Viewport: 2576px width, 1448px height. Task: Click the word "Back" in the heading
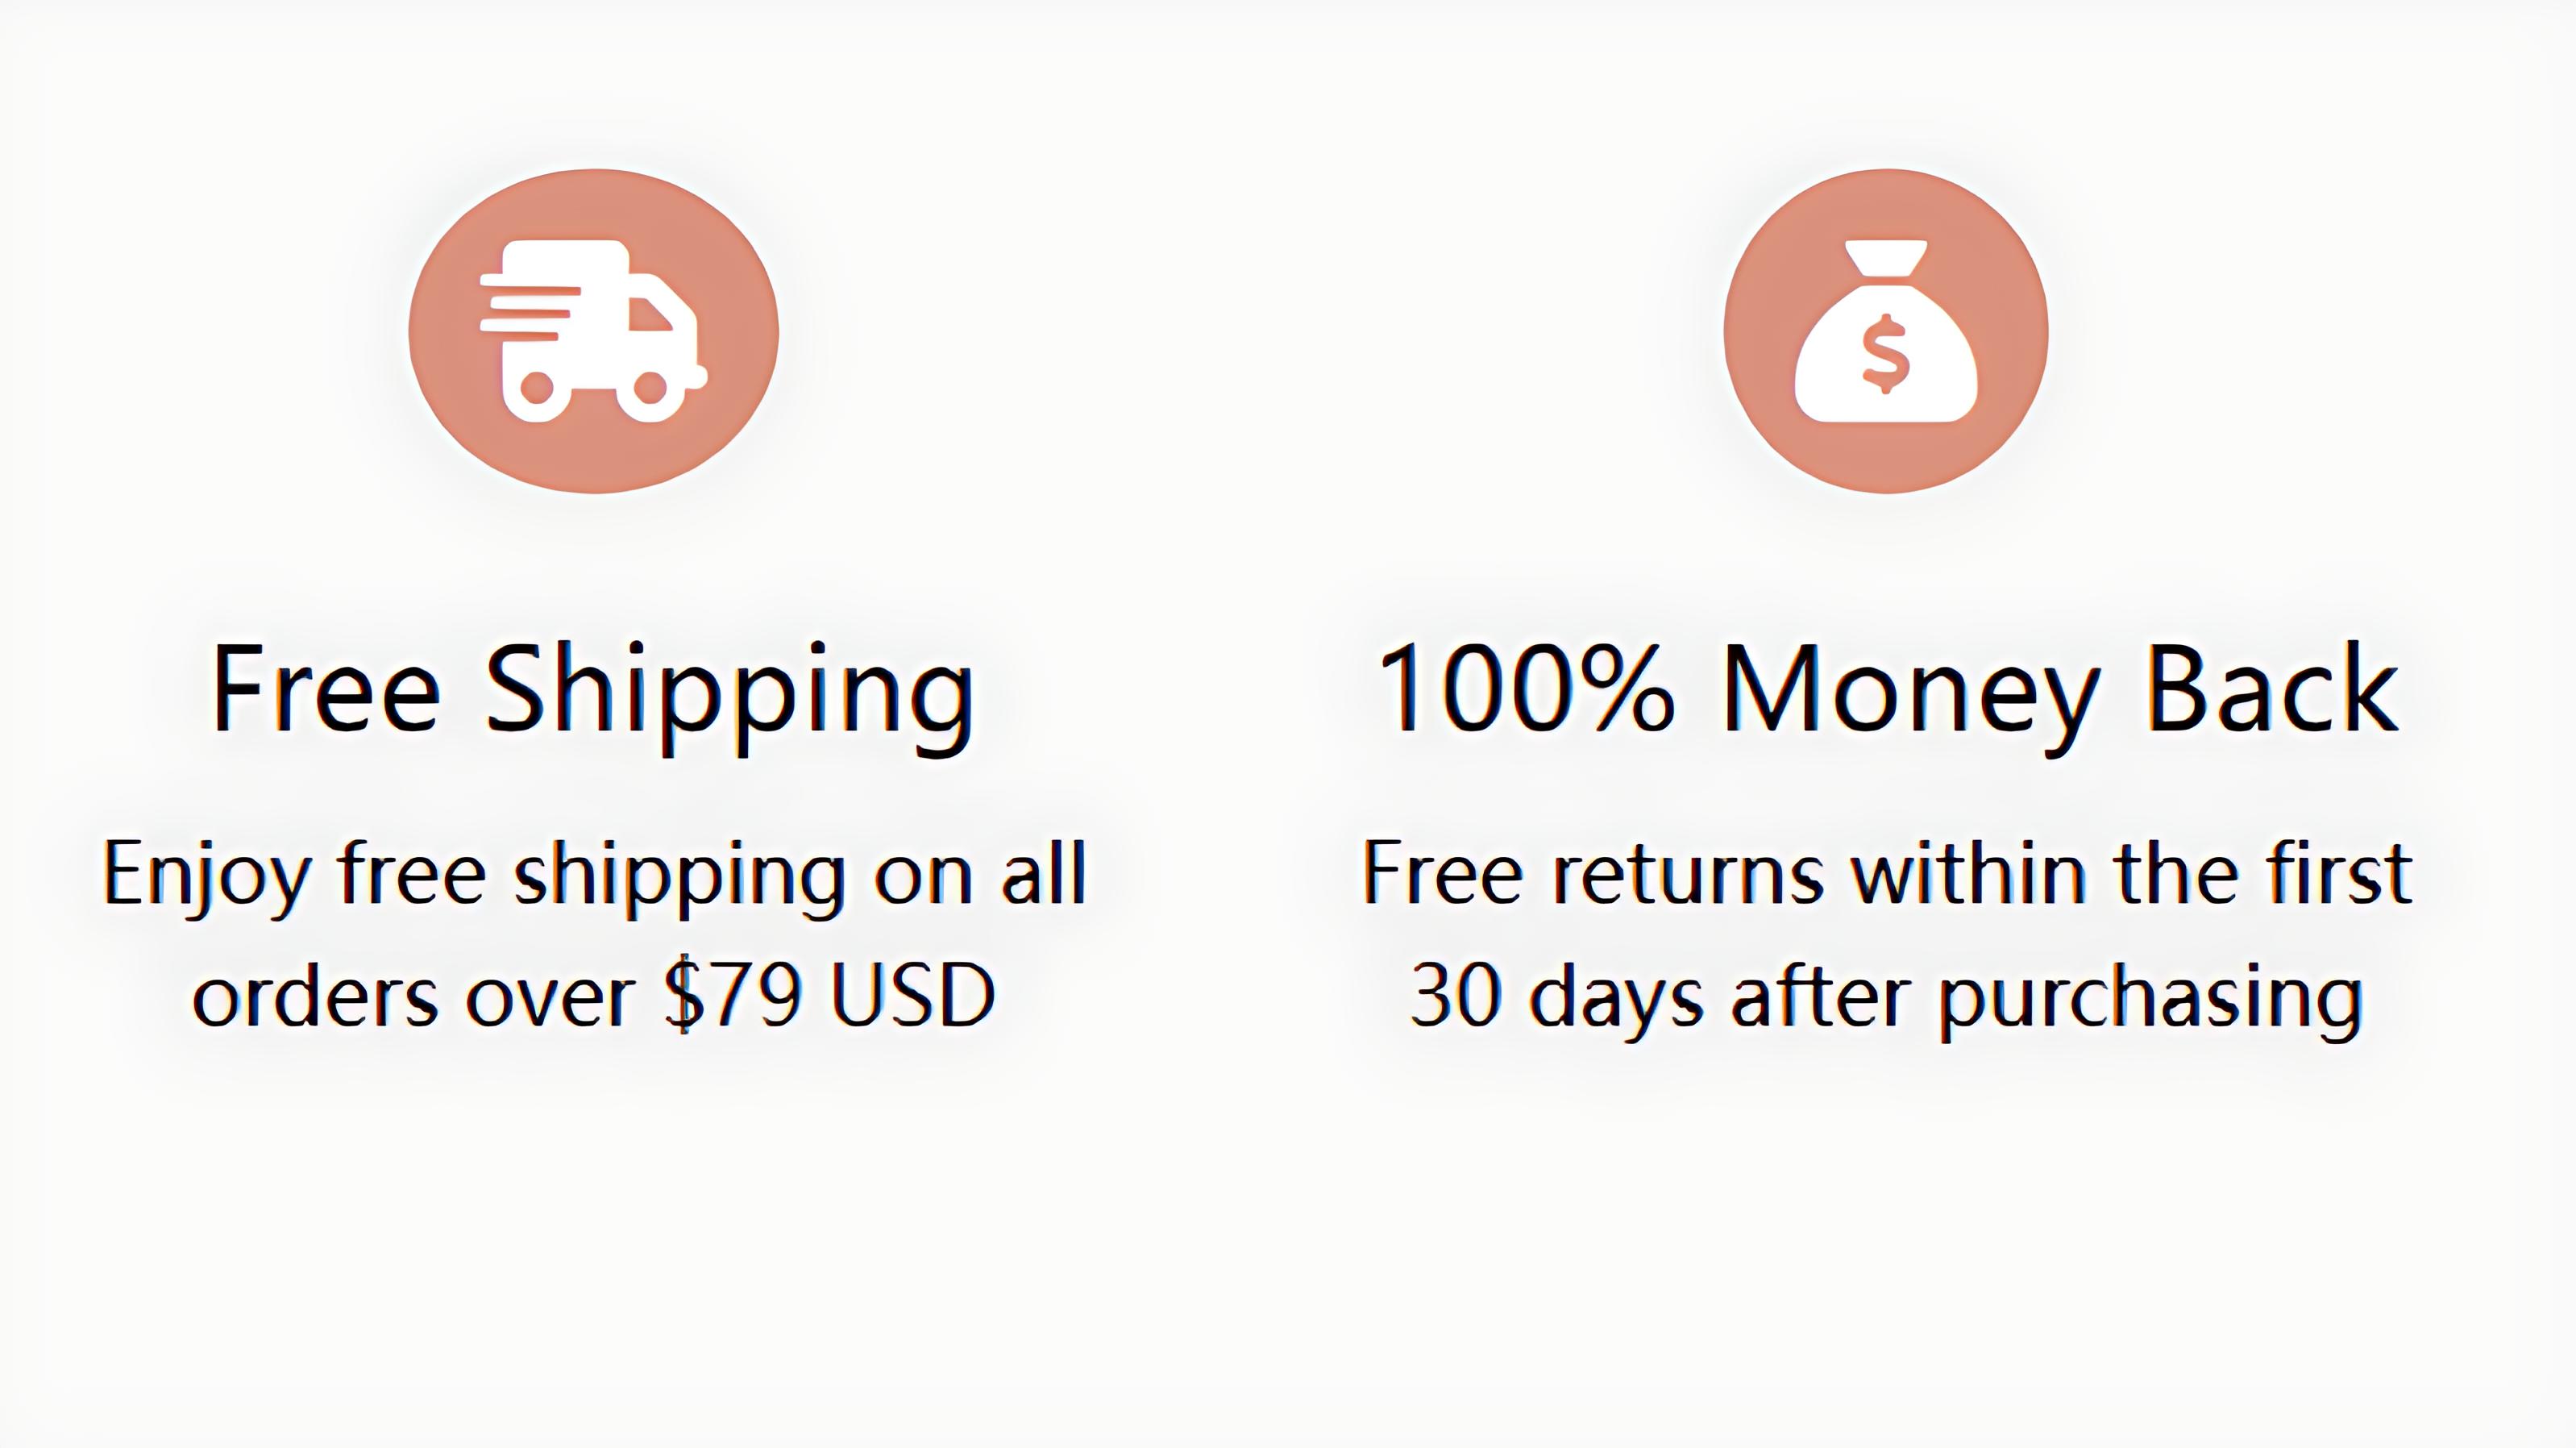point(2272,690)
